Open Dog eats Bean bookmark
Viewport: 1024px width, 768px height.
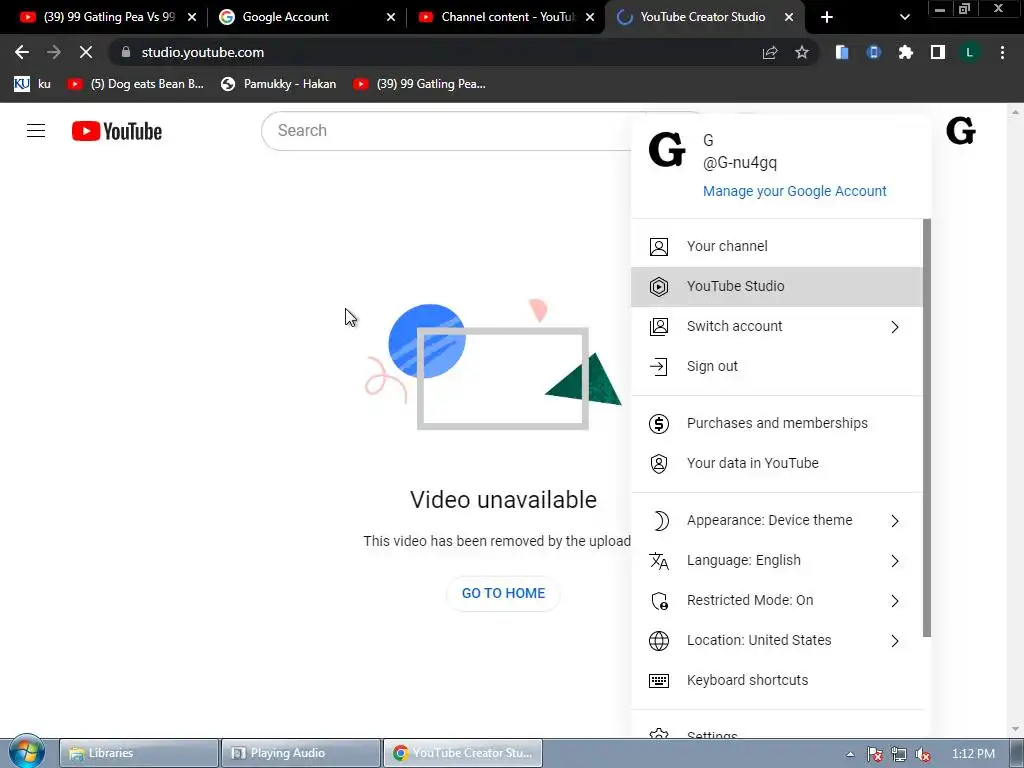[136, 84]
